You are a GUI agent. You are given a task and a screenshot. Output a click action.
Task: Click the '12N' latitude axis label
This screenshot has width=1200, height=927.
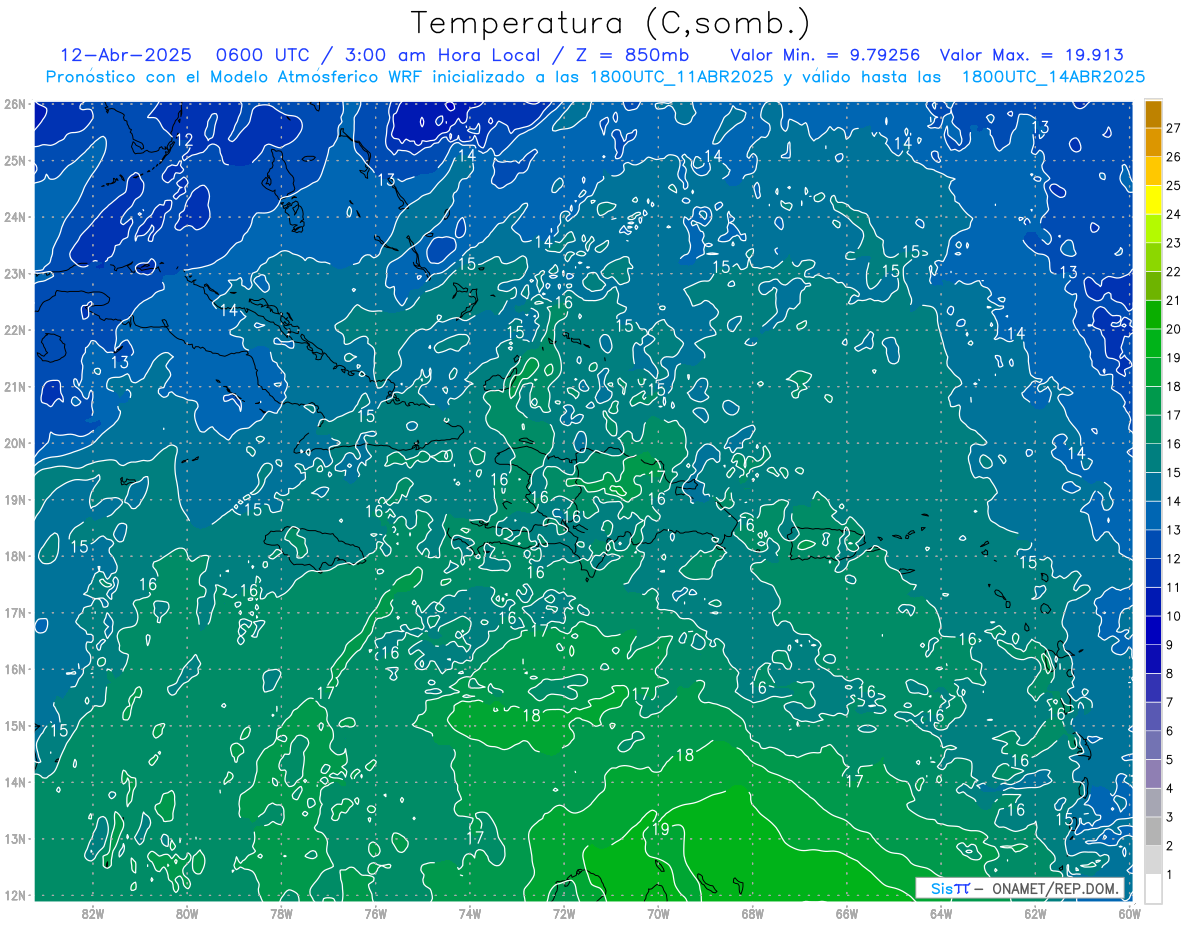coord(14,895)
